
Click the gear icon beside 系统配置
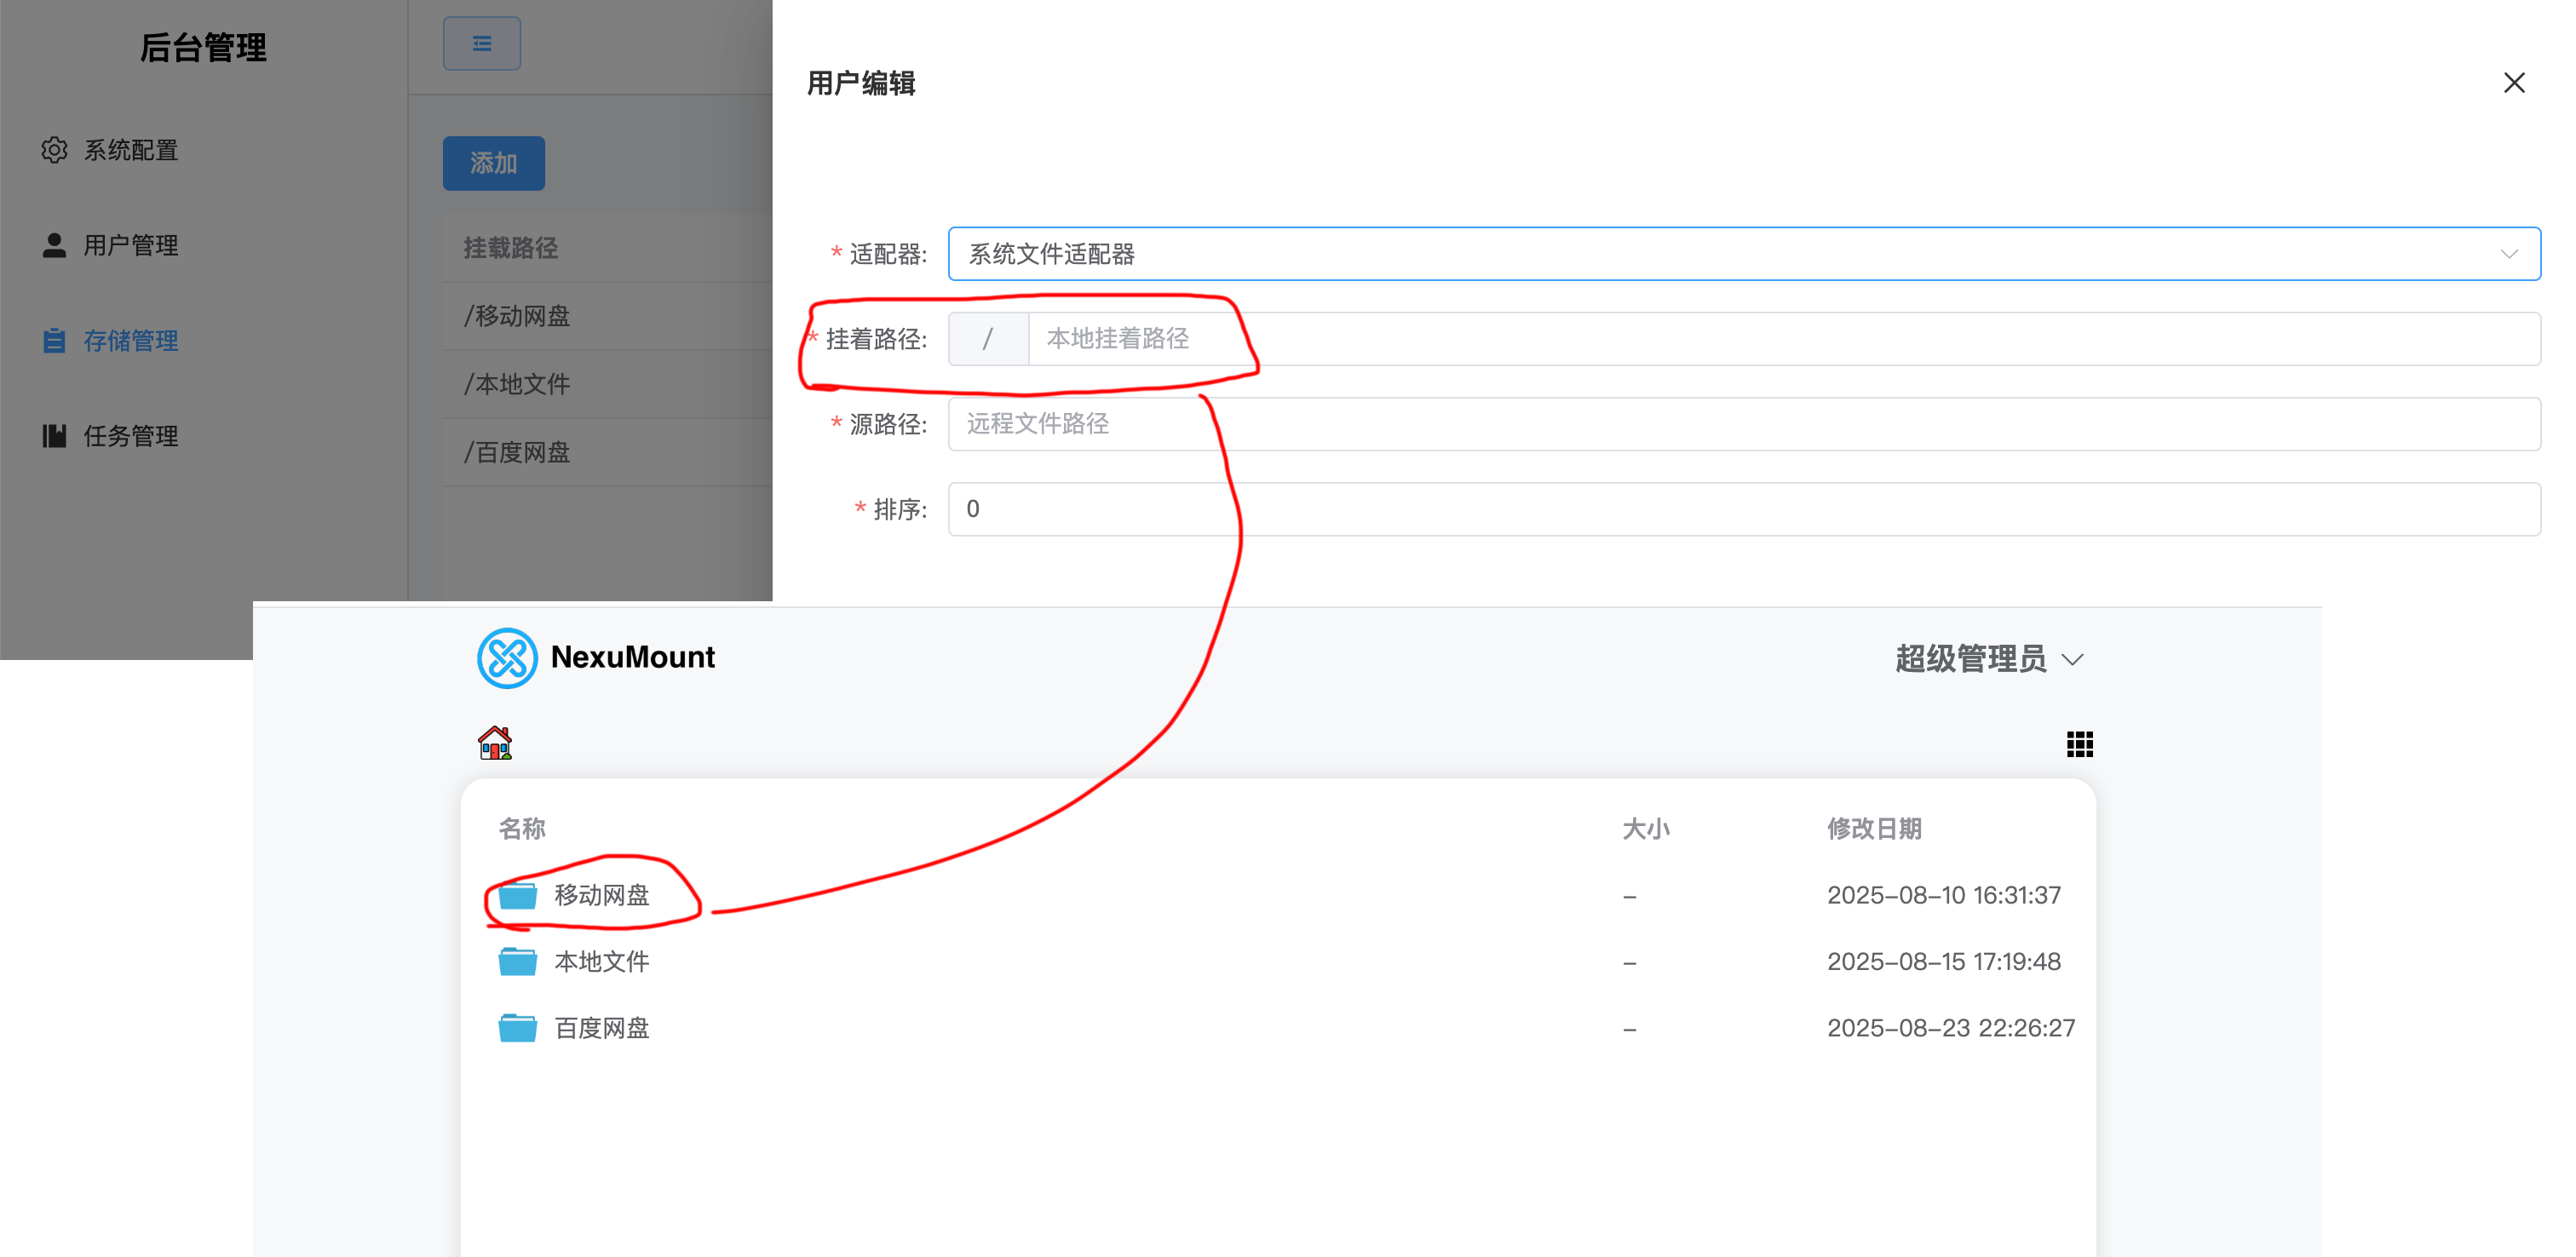(54, 150)
